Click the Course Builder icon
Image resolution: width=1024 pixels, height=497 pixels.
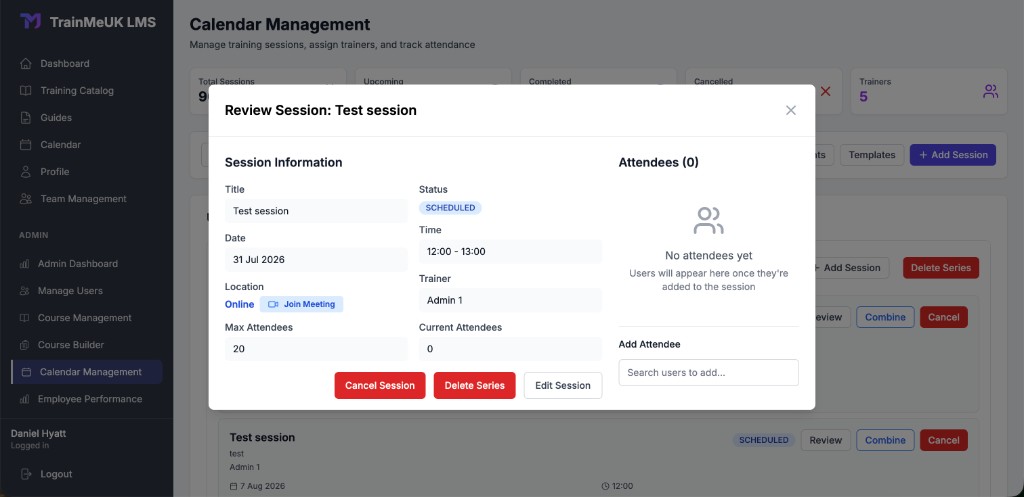point(24,345)
